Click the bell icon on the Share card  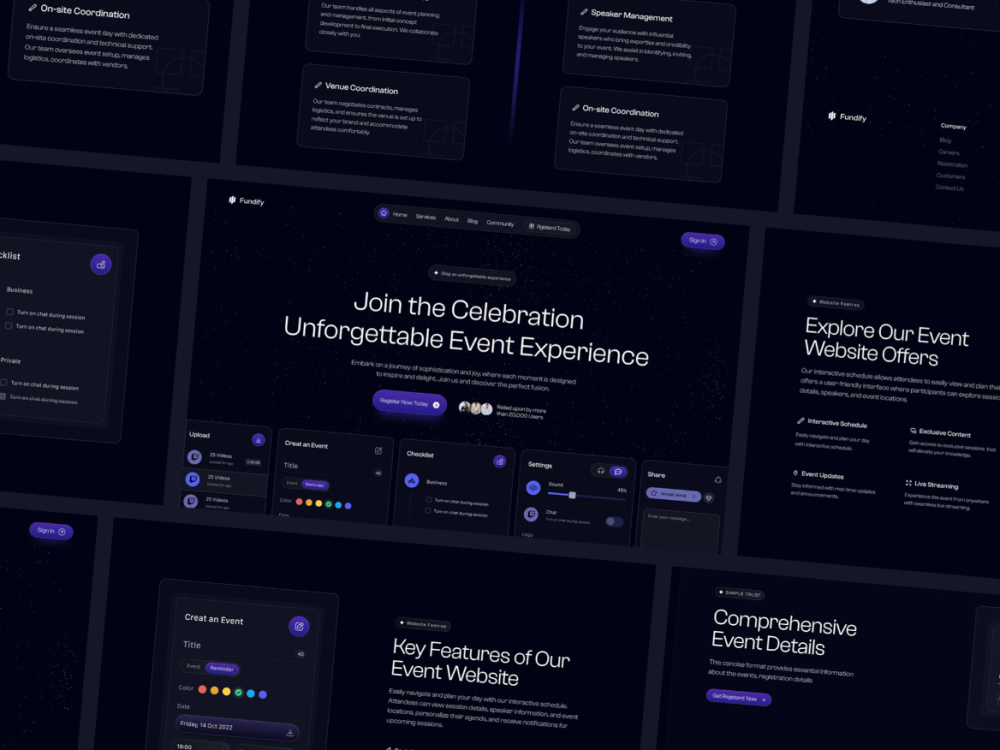click(x=717, y=480)
